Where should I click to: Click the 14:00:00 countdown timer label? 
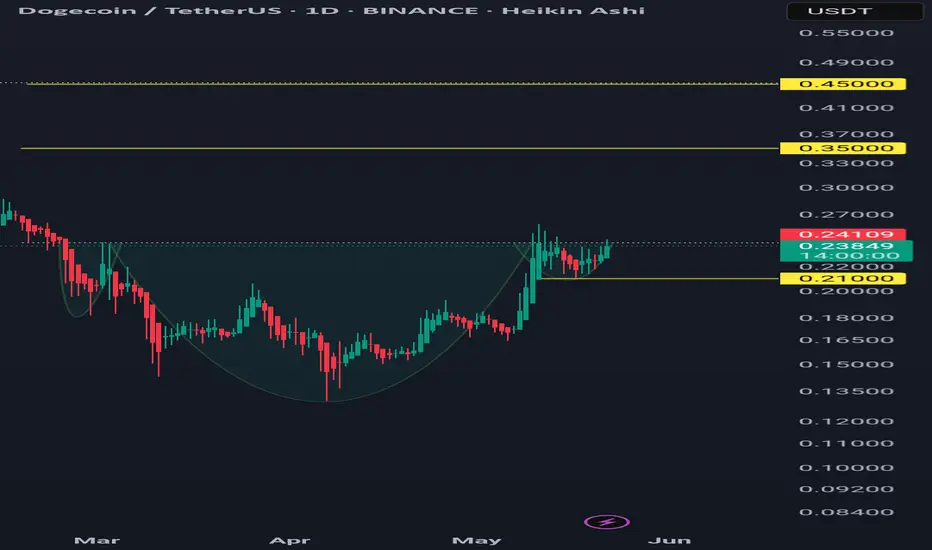[x=849, y=256]
